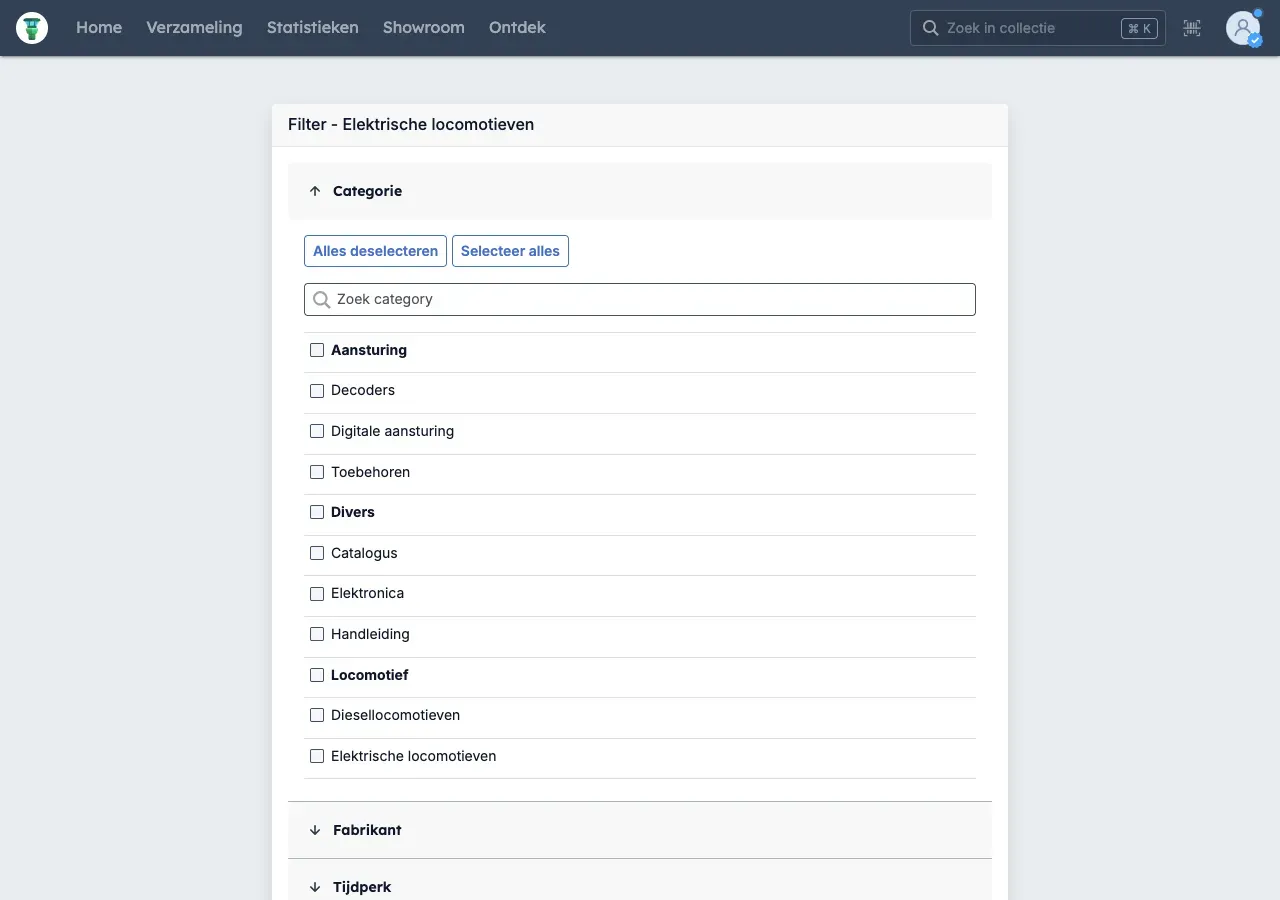Collapse the Categorie filter section
This screenshot has height=900, width=1280.
(x=640, y=191)
